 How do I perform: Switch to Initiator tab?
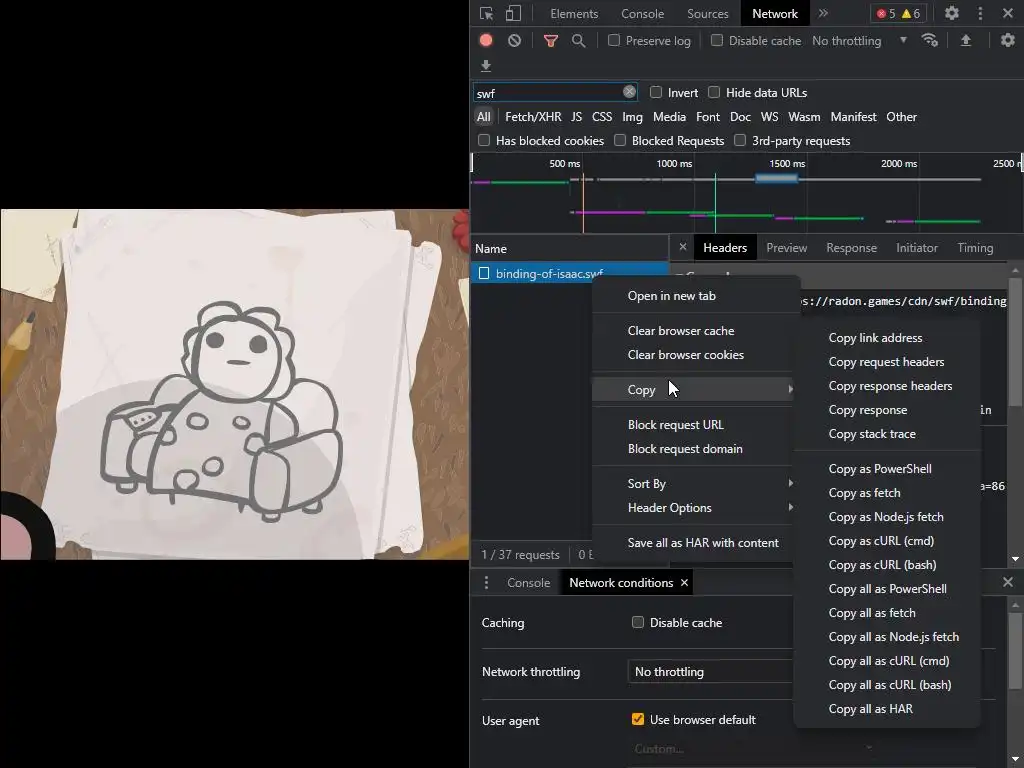coord(916,248)
